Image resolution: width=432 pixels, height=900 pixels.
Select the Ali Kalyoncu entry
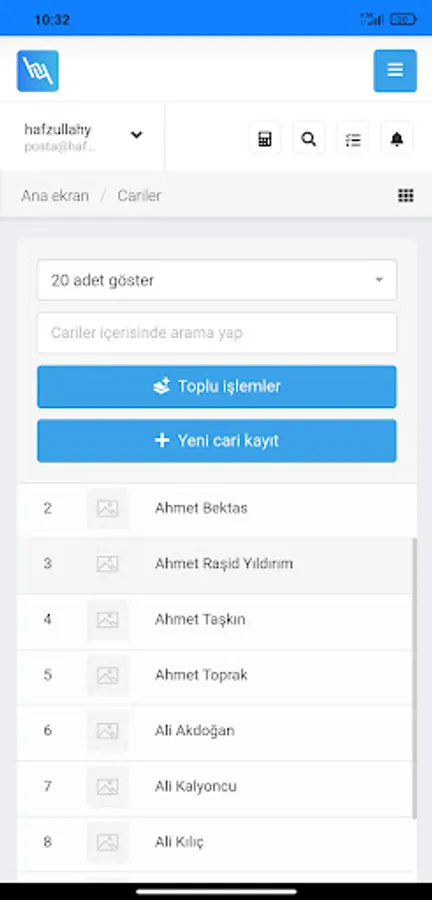pyautogui.click(x=217, y=786)
